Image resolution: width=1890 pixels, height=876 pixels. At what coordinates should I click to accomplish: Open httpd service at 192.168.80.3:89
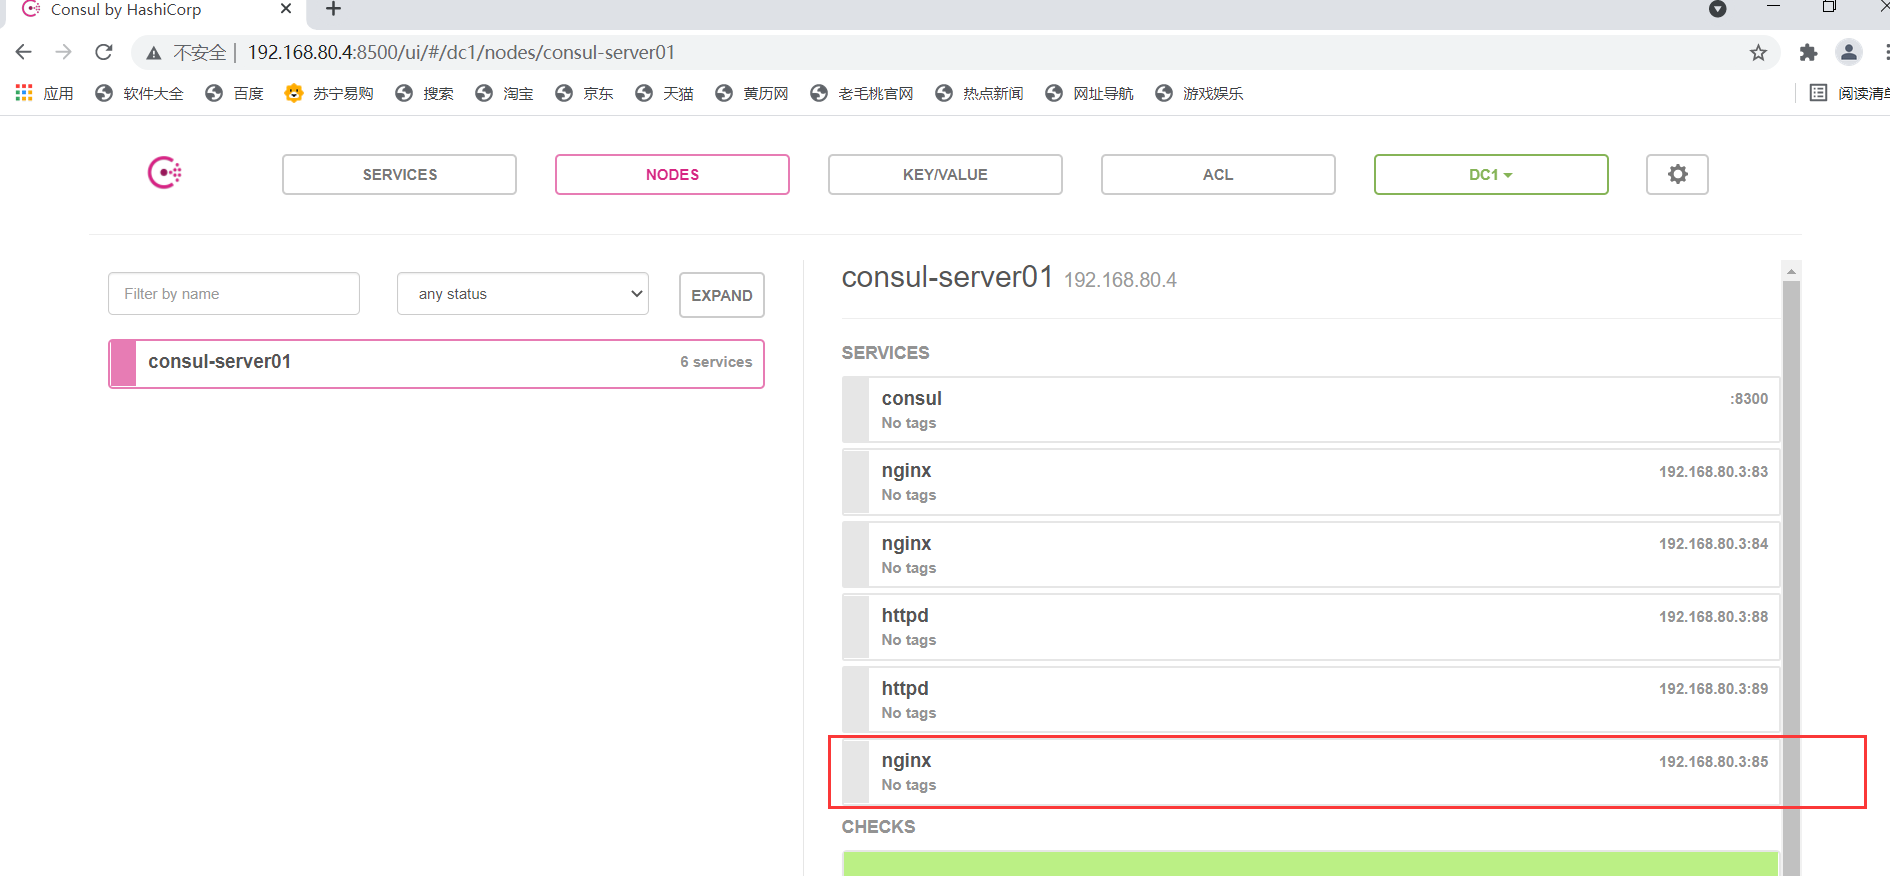coord(1311,700)
